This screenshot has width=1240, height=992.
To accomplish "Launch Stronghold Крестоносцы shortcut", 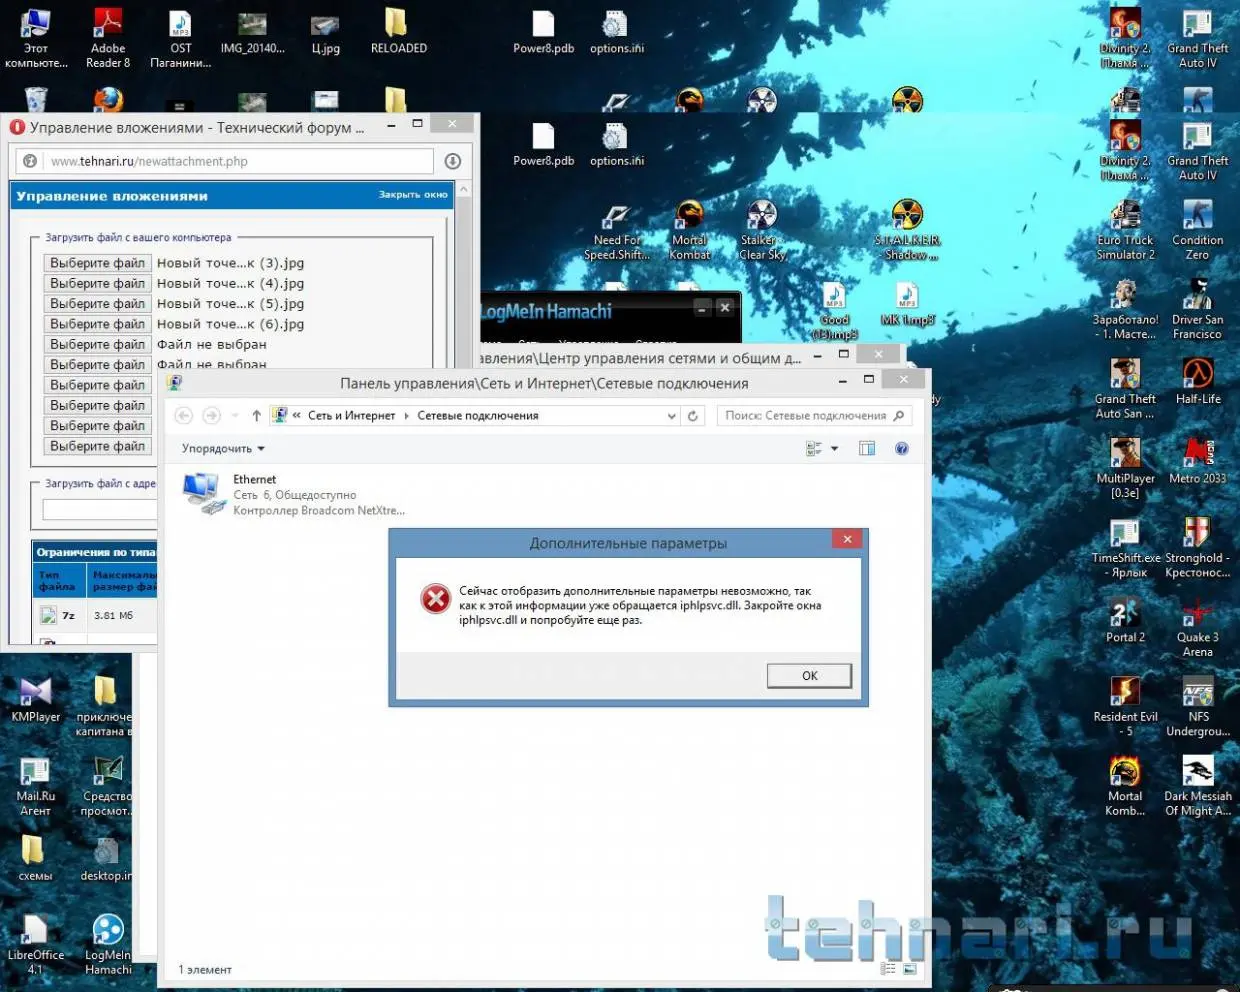I will click(1197, 548).
